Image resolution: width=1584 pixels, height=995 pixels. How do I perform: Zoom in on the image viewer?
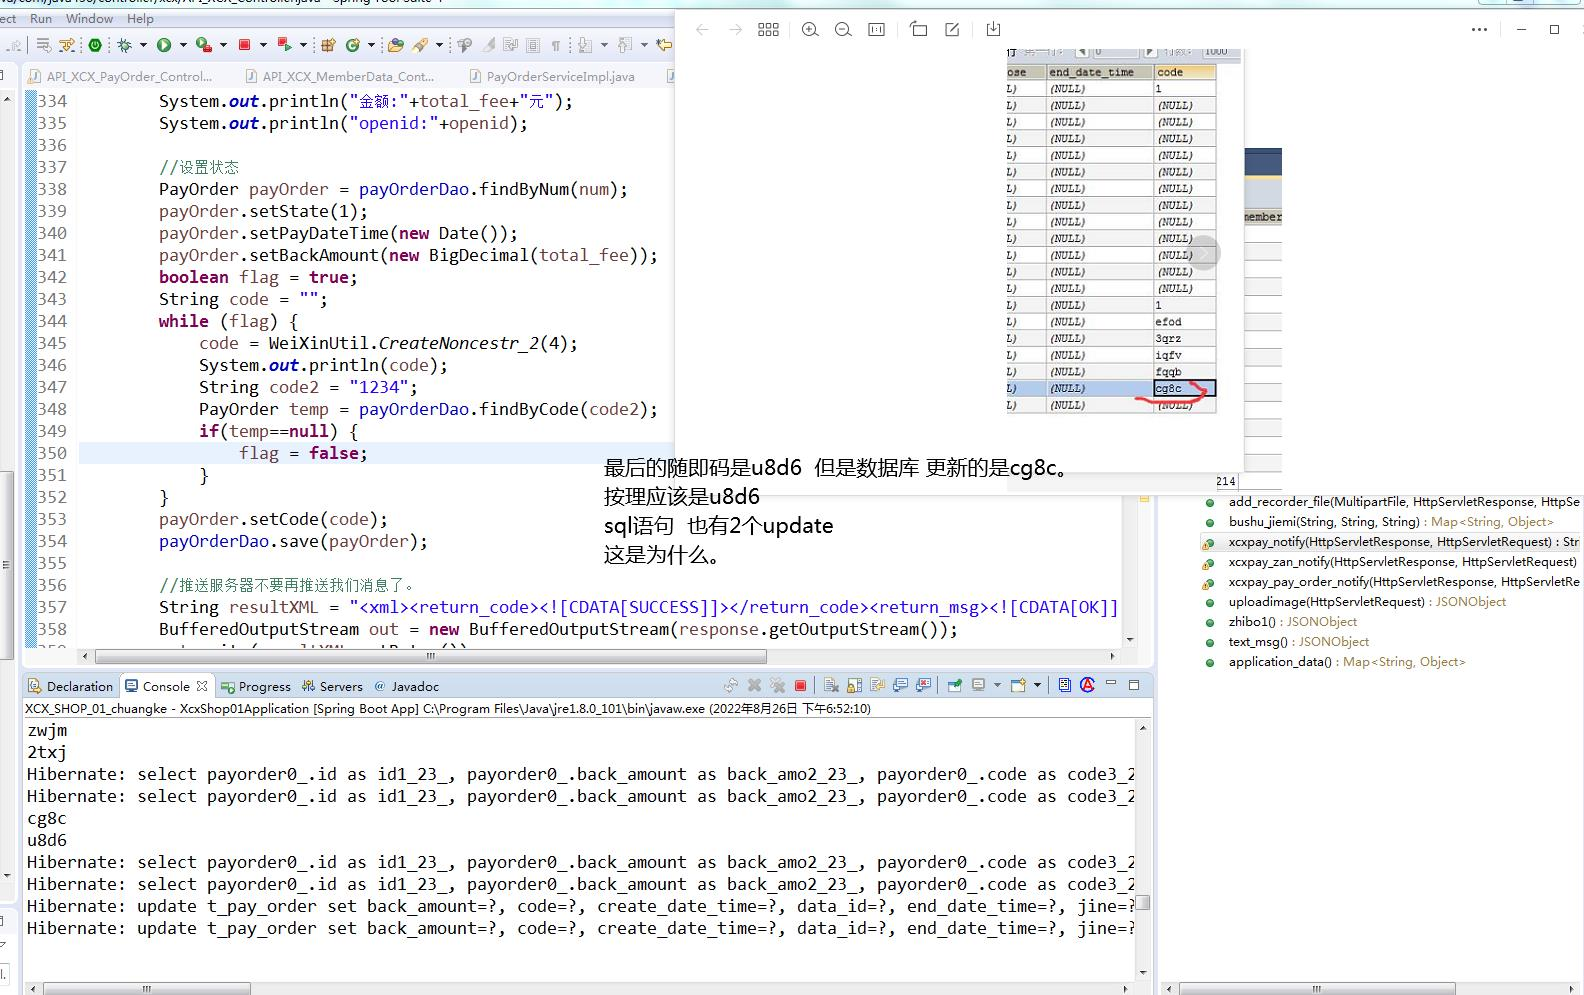[810, 30]
